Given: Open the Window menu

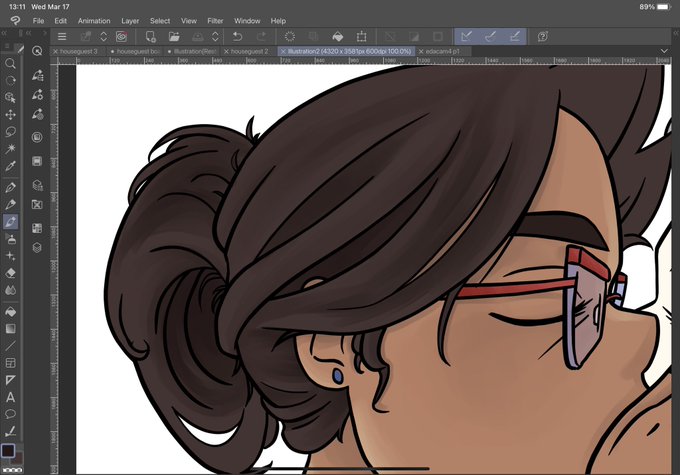Looking at the screenshot, I should click(x=247, y=21).
